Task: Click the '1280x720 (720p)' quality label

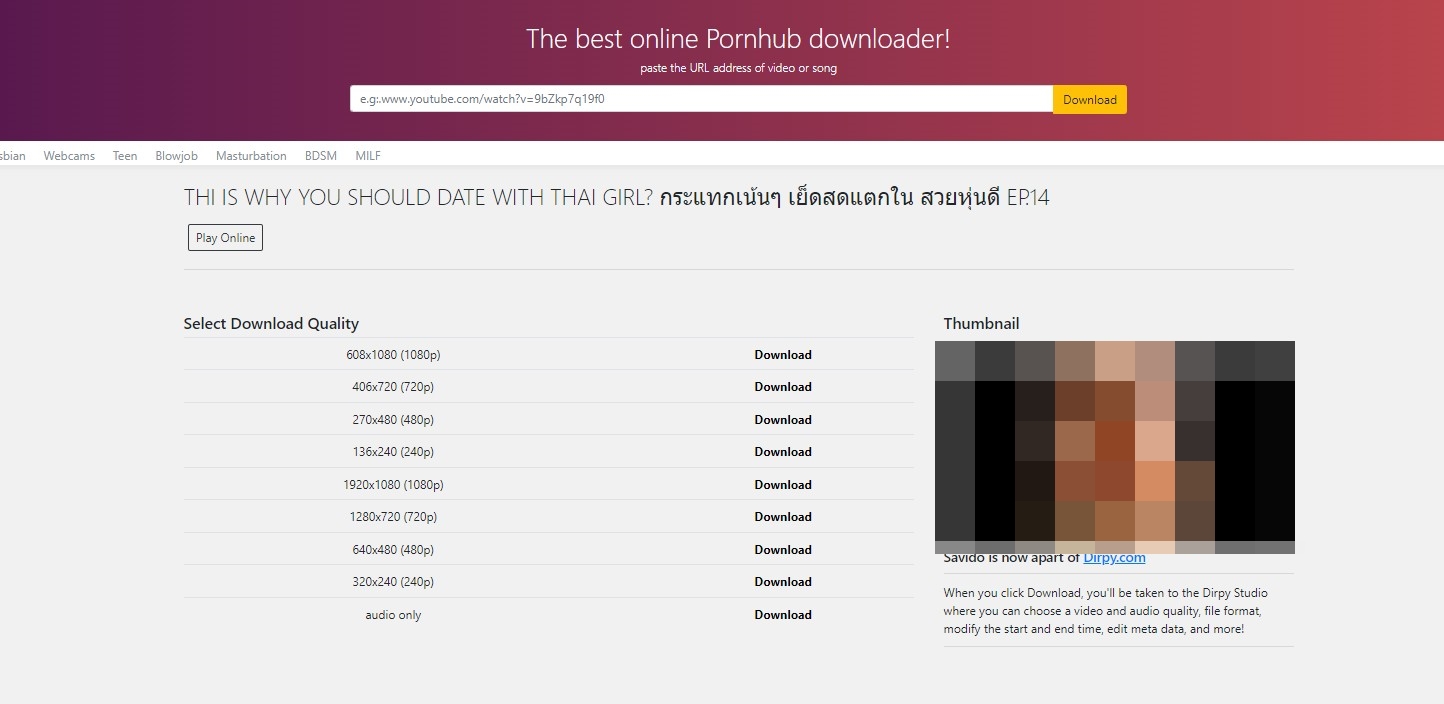Action: (x=393, y=517)
